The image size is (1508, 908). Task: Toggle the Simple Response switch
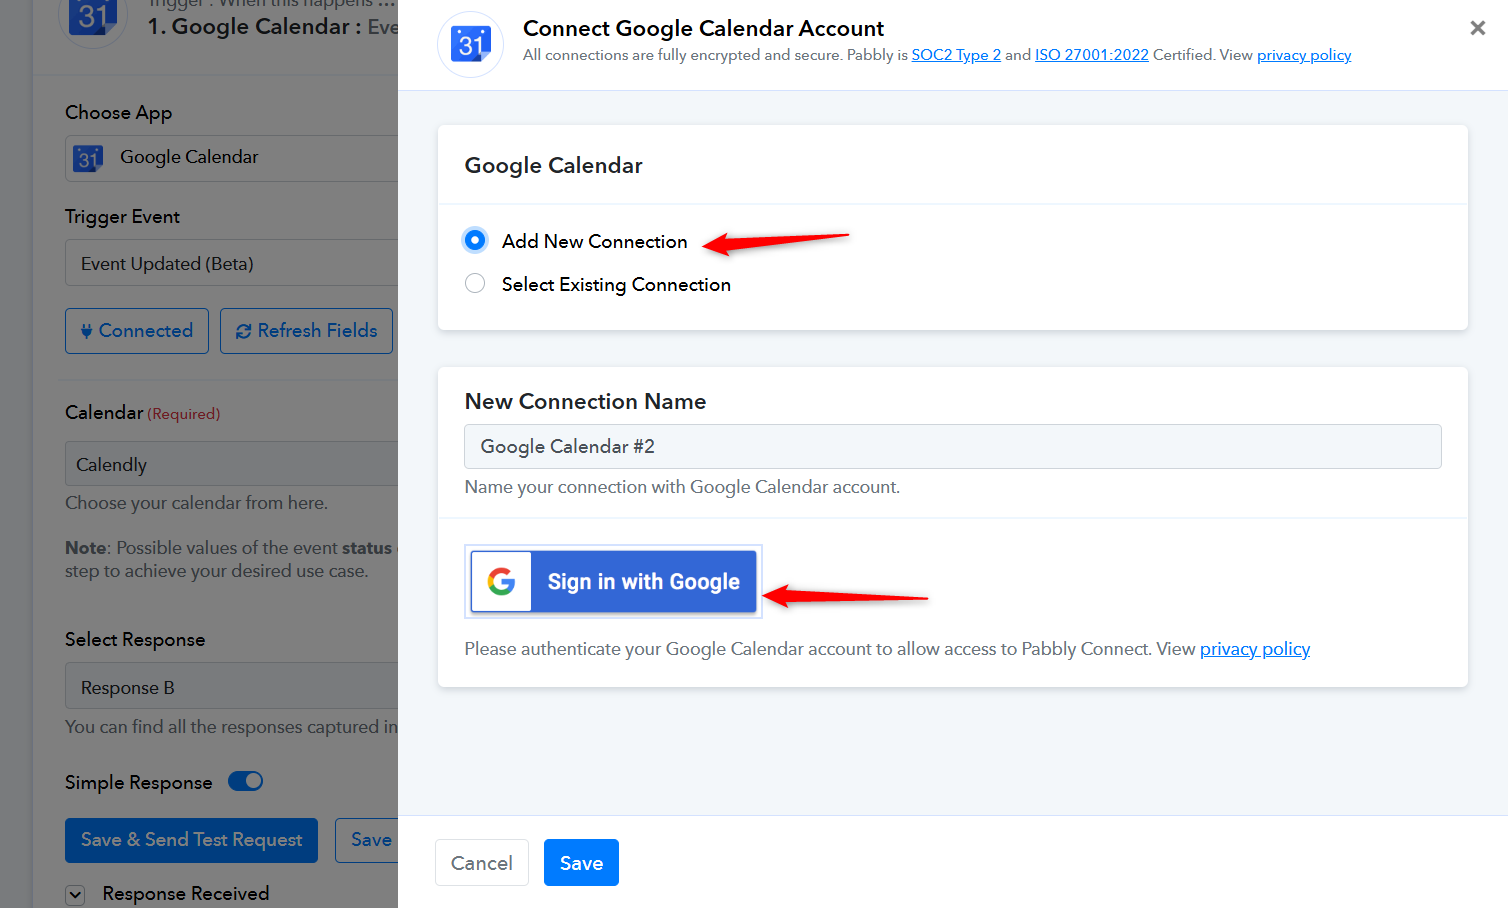click(245, 781)
